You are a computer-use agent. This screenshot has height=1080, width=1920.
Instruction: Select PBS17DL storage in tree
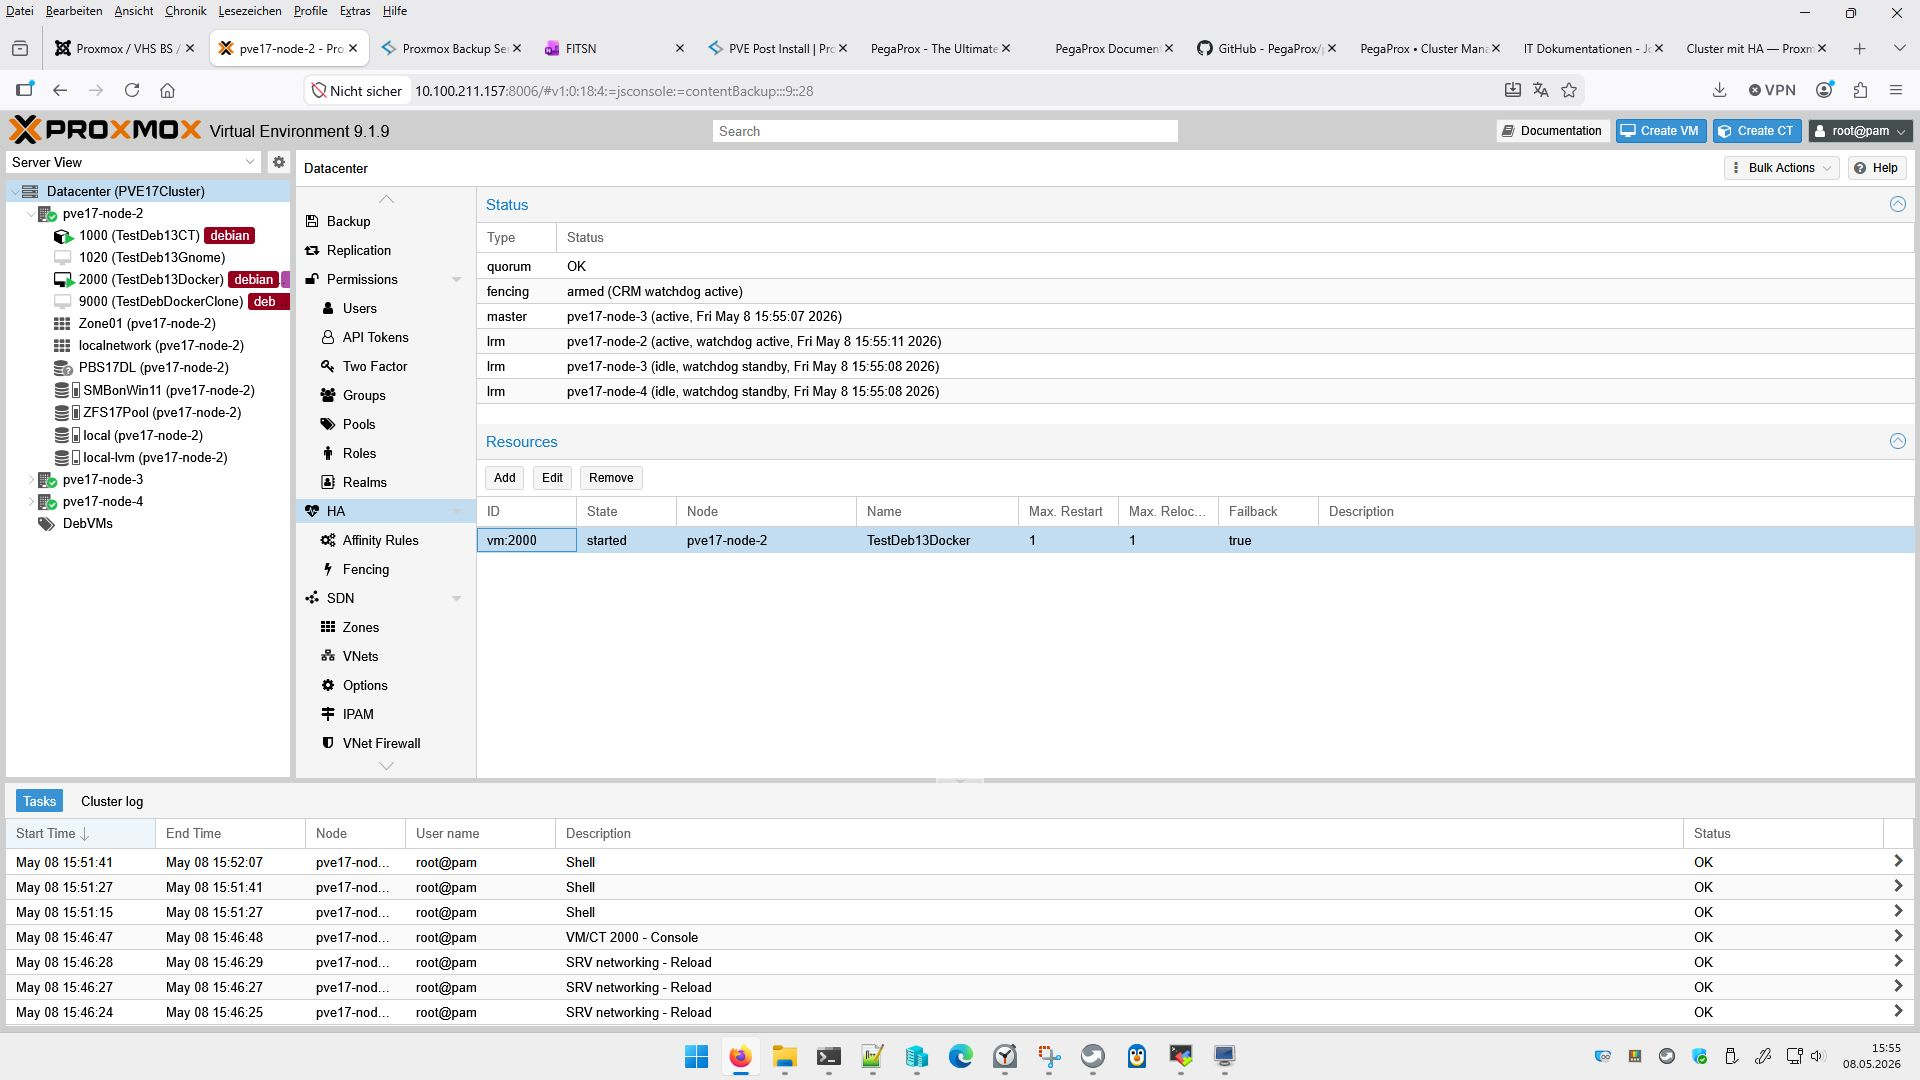click(x=153, y=367)
